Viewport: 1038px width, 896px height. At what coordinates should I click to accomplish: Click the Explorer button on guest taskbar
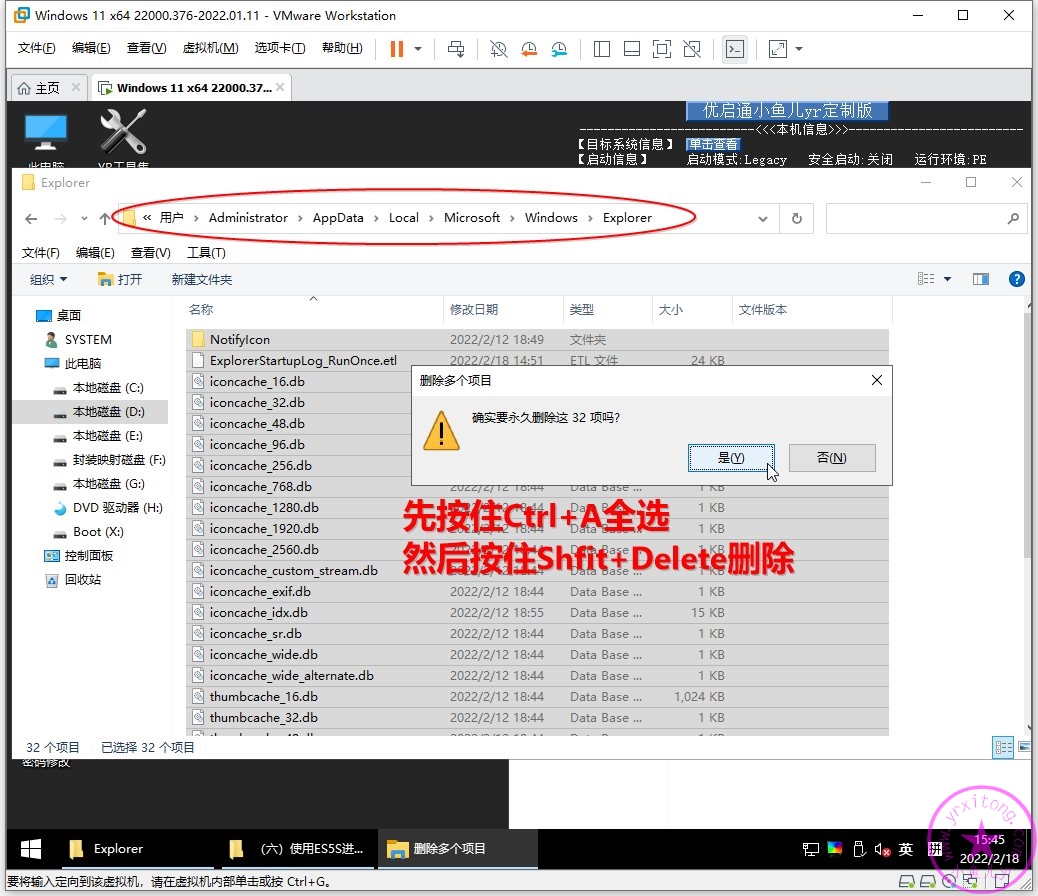click(x=138, y=849)
